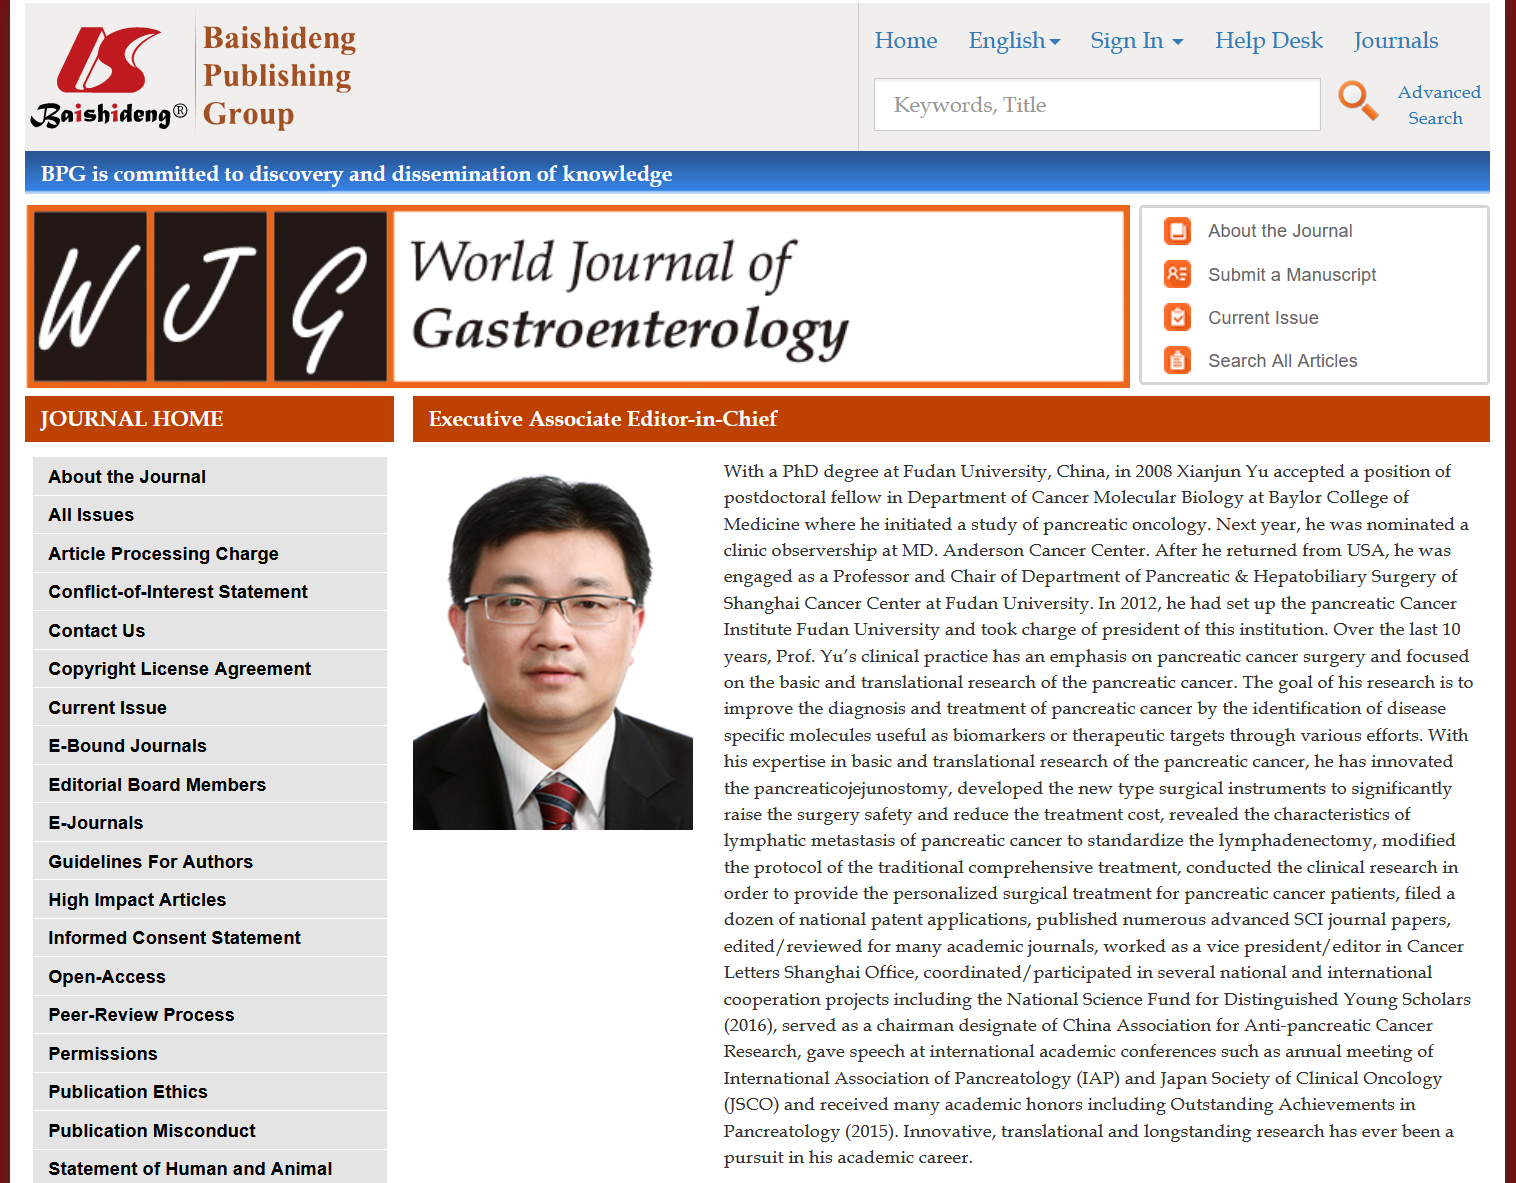
Task: Open the Sign In dropdown
Action: 1136,41
